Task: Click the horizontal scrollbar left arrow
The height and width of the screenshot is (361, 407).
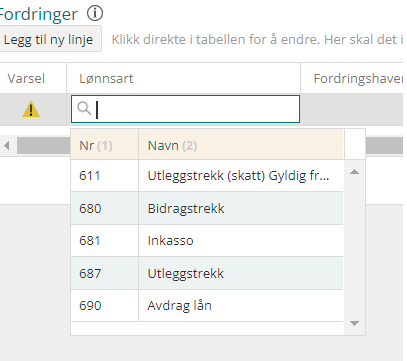Action: (x=7, y=146)
